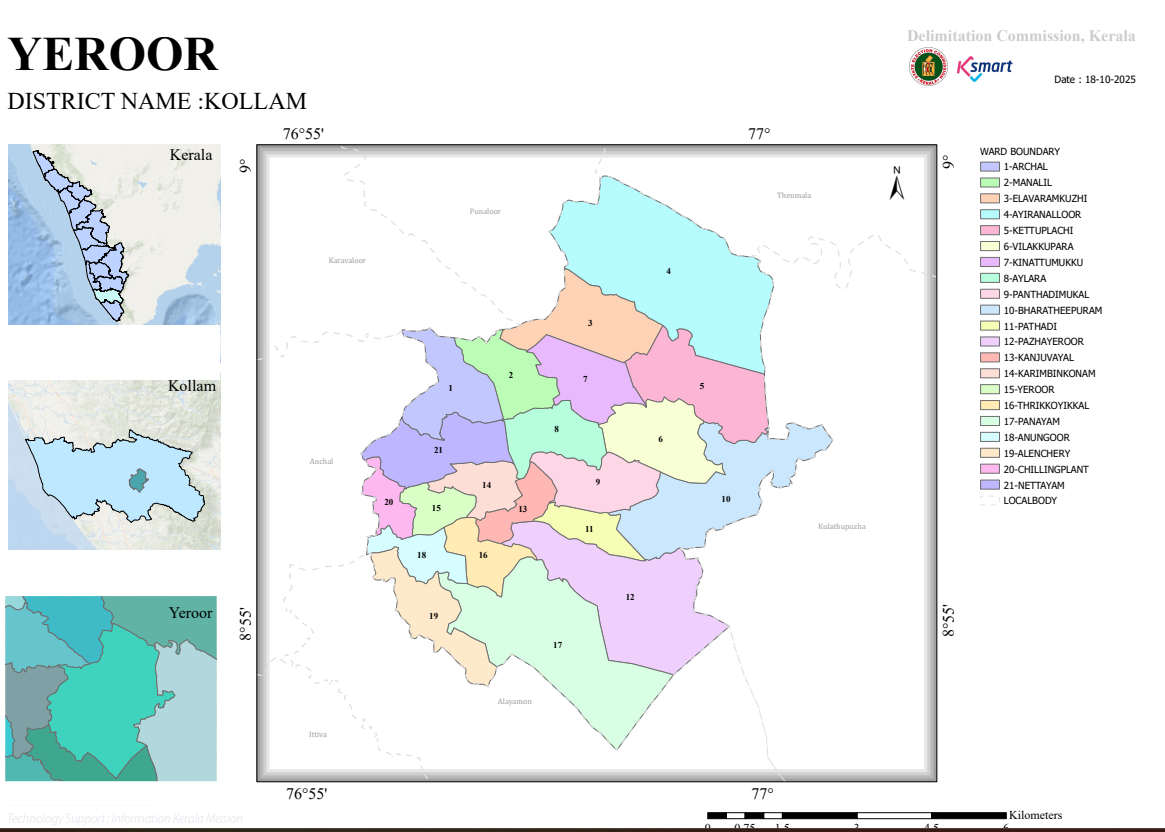Select the 1-ARCHAL legend color swatch
The height and width of the screenshot is (832, 1165).
pyautogui.click(x=990, y=167)
